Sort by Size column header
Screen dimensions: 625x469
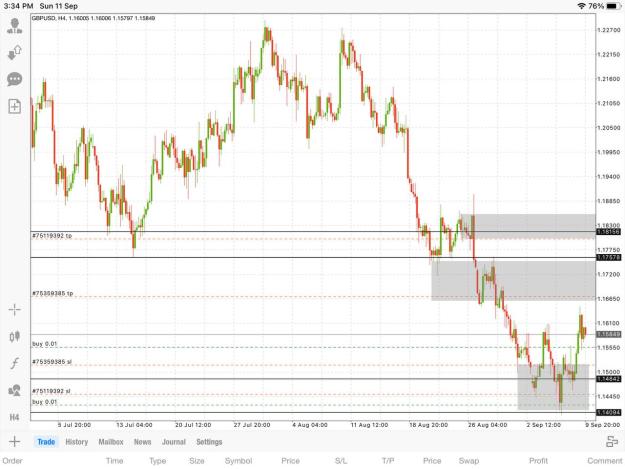(197, 461)
